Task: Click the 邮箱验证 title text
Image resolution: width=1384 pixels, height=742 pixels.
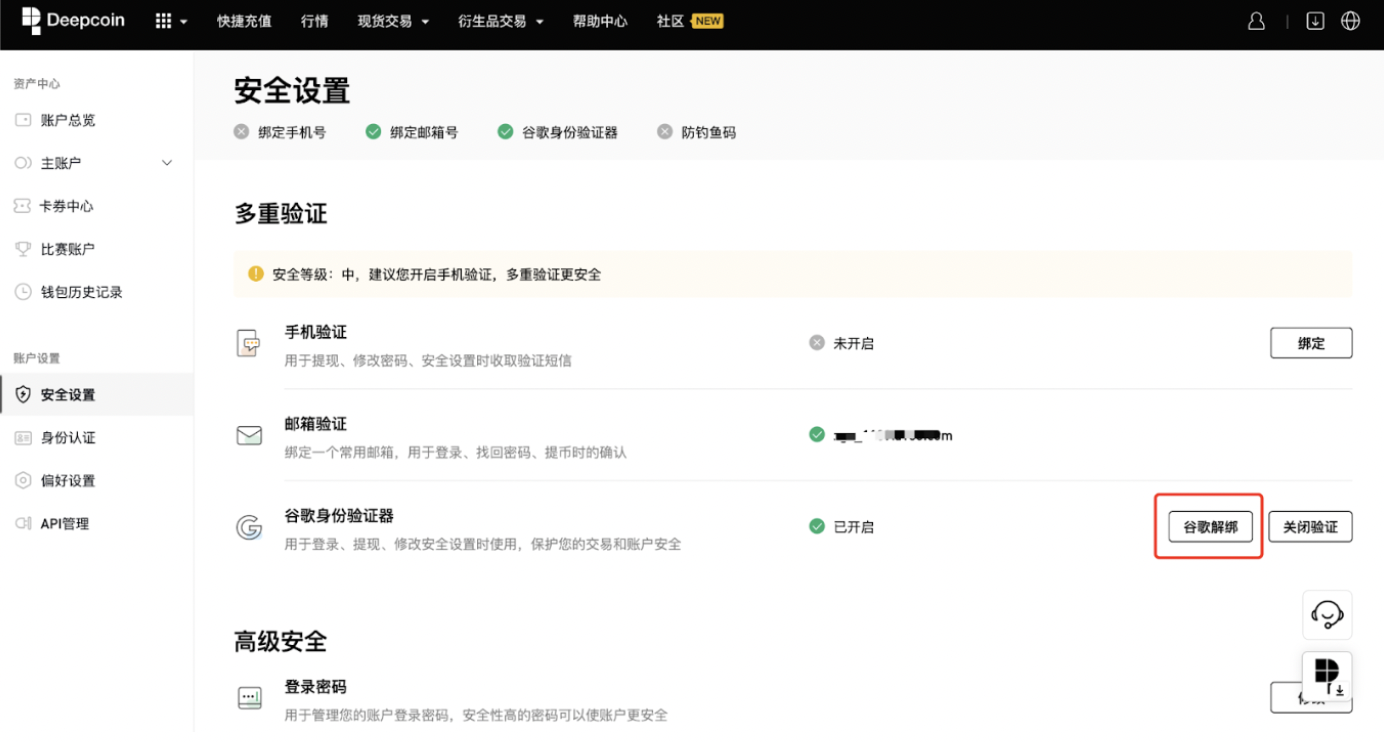Action: click(316, 424)
